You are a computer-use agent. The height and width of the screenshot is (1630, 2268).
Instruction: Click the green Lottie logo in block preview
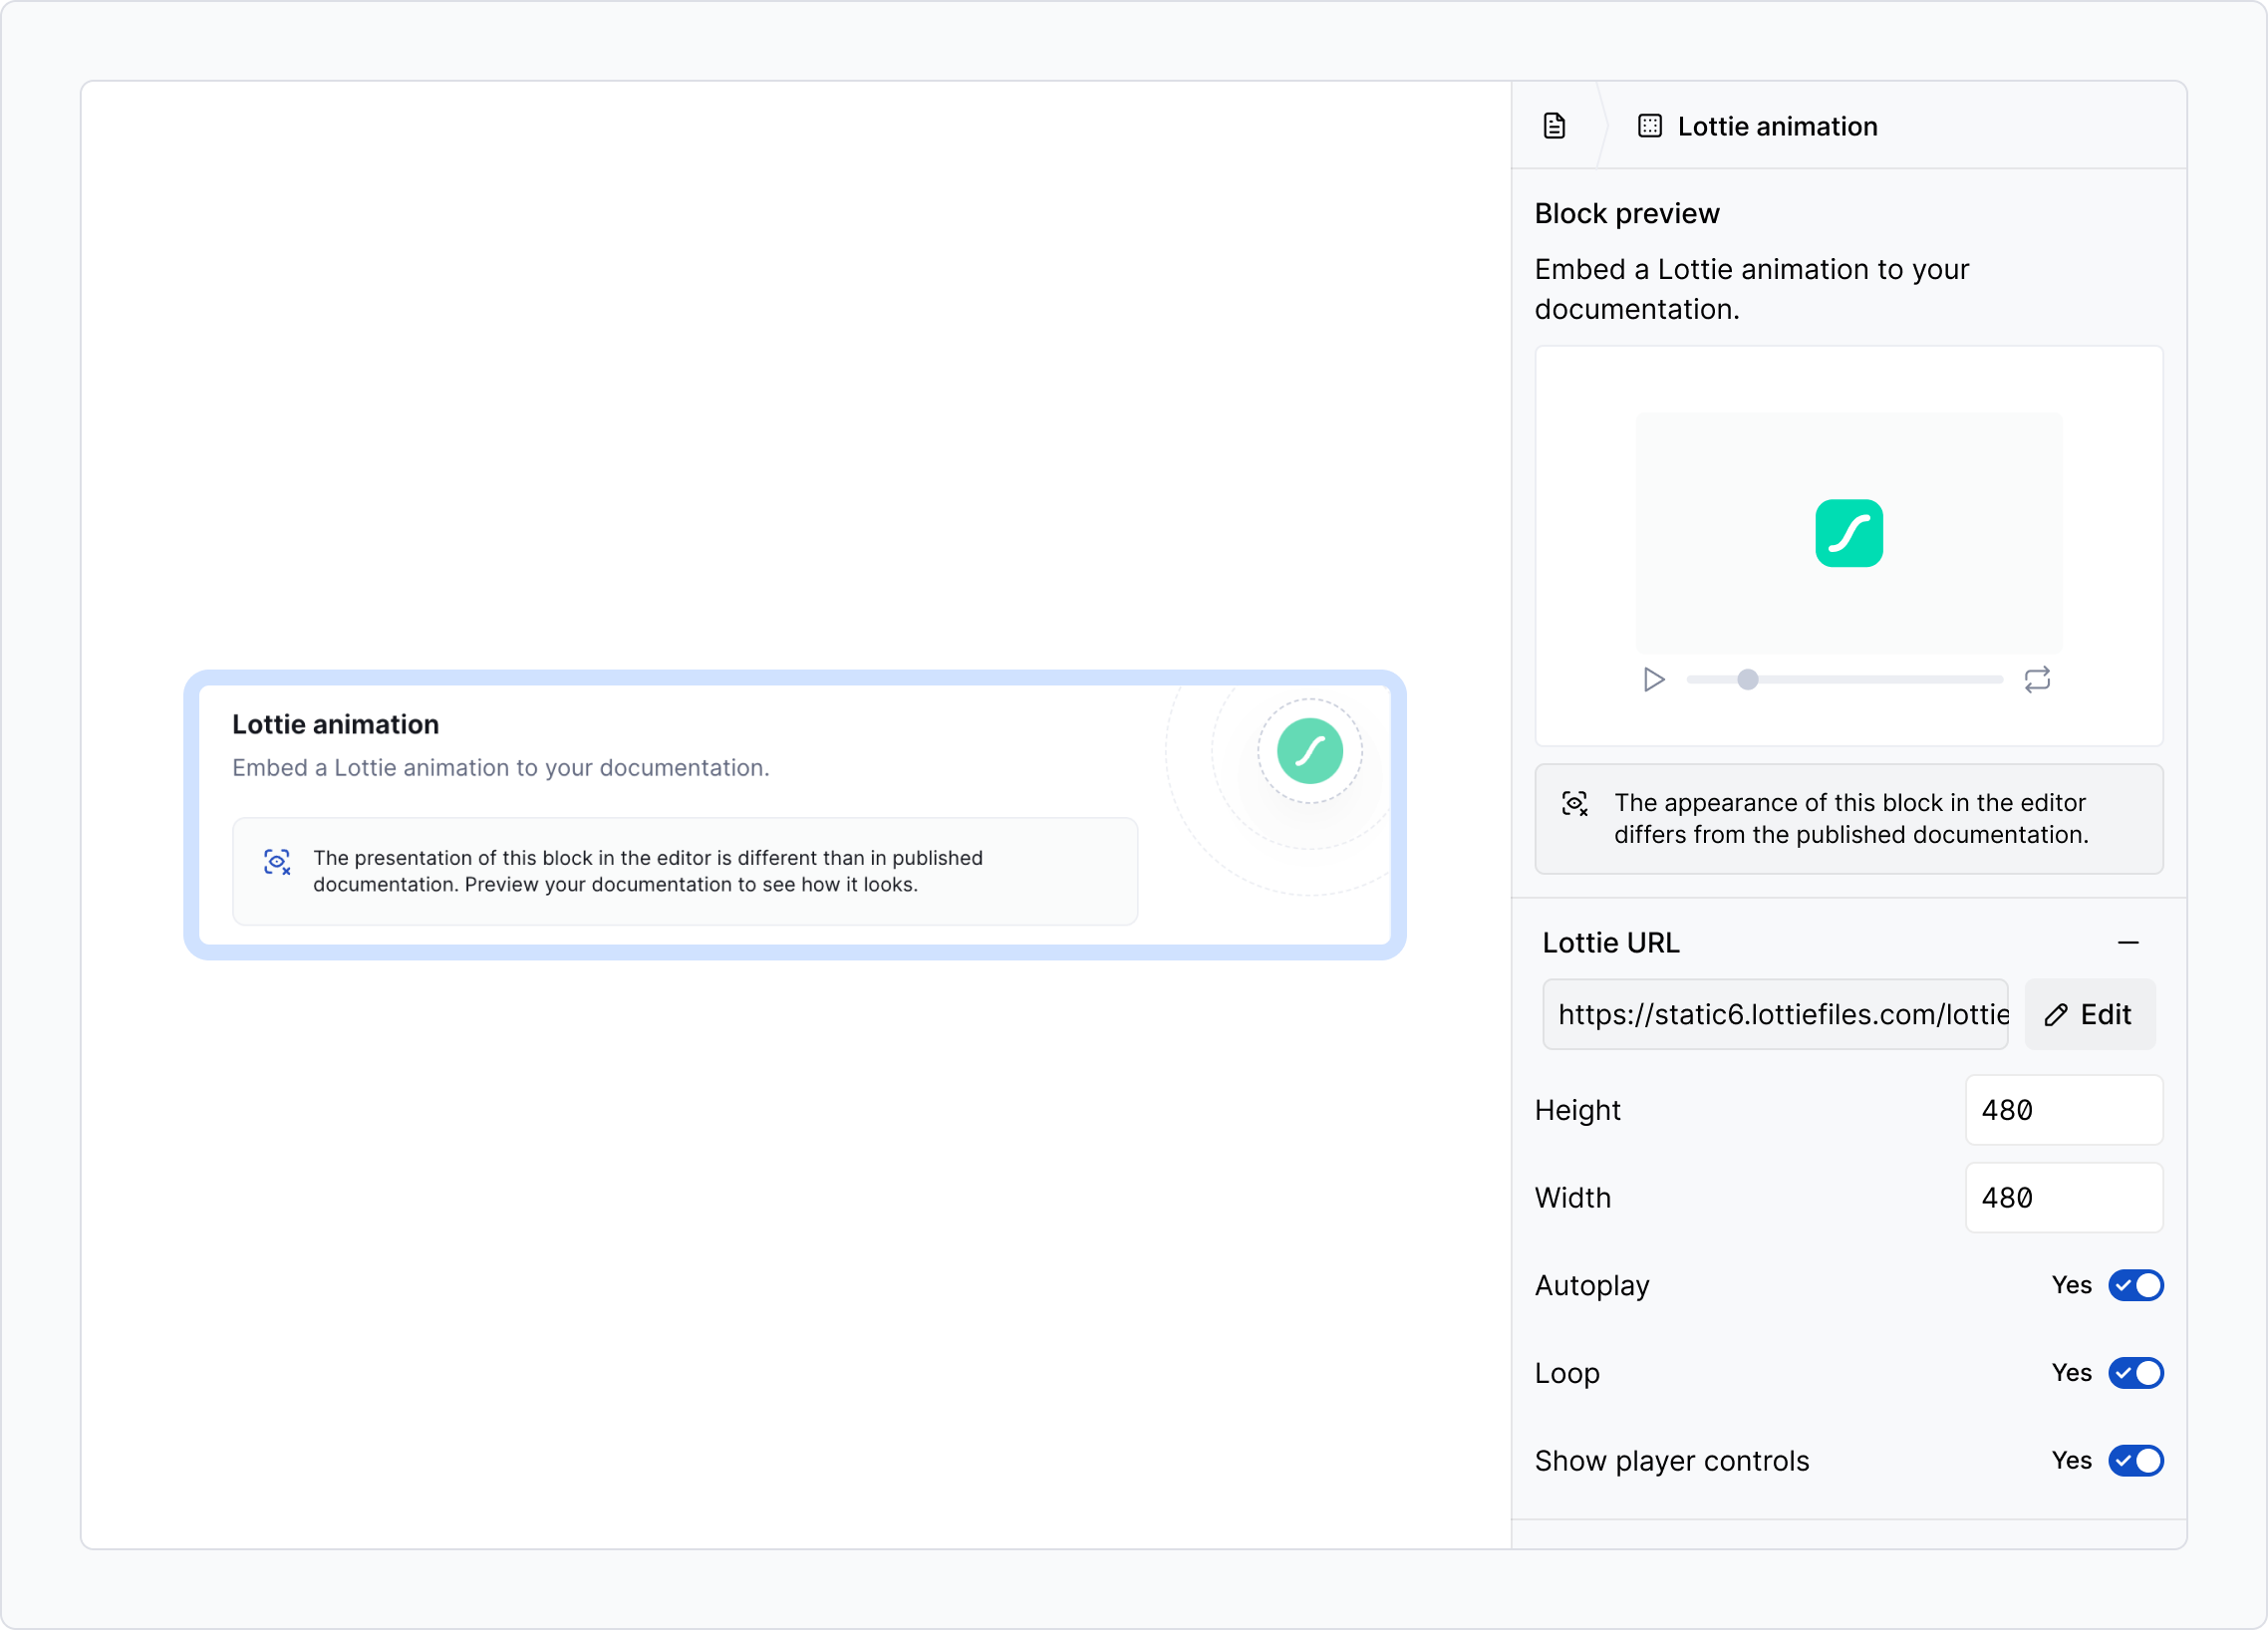[x=1848, y=533]
